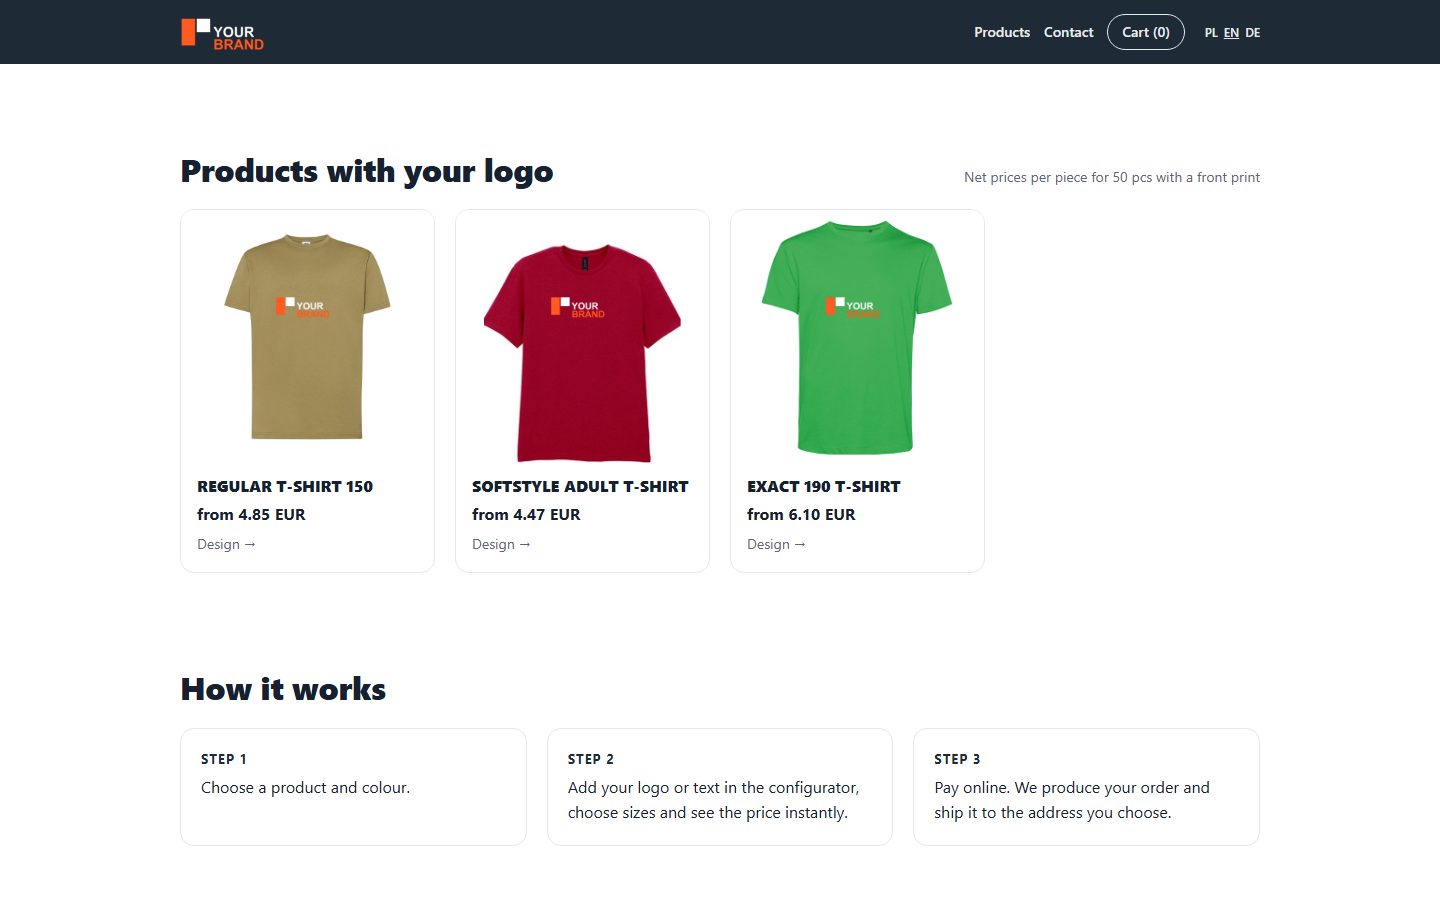The image size is (1440, 900).
Task: Click the 'Pay online' step description
Action: coord(1072,800)
